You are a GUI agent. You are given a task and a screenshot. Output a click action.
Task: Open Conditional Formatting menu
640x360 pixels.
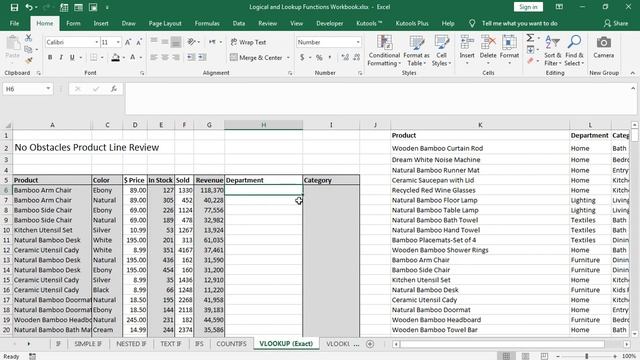click(x=384, y=51)
